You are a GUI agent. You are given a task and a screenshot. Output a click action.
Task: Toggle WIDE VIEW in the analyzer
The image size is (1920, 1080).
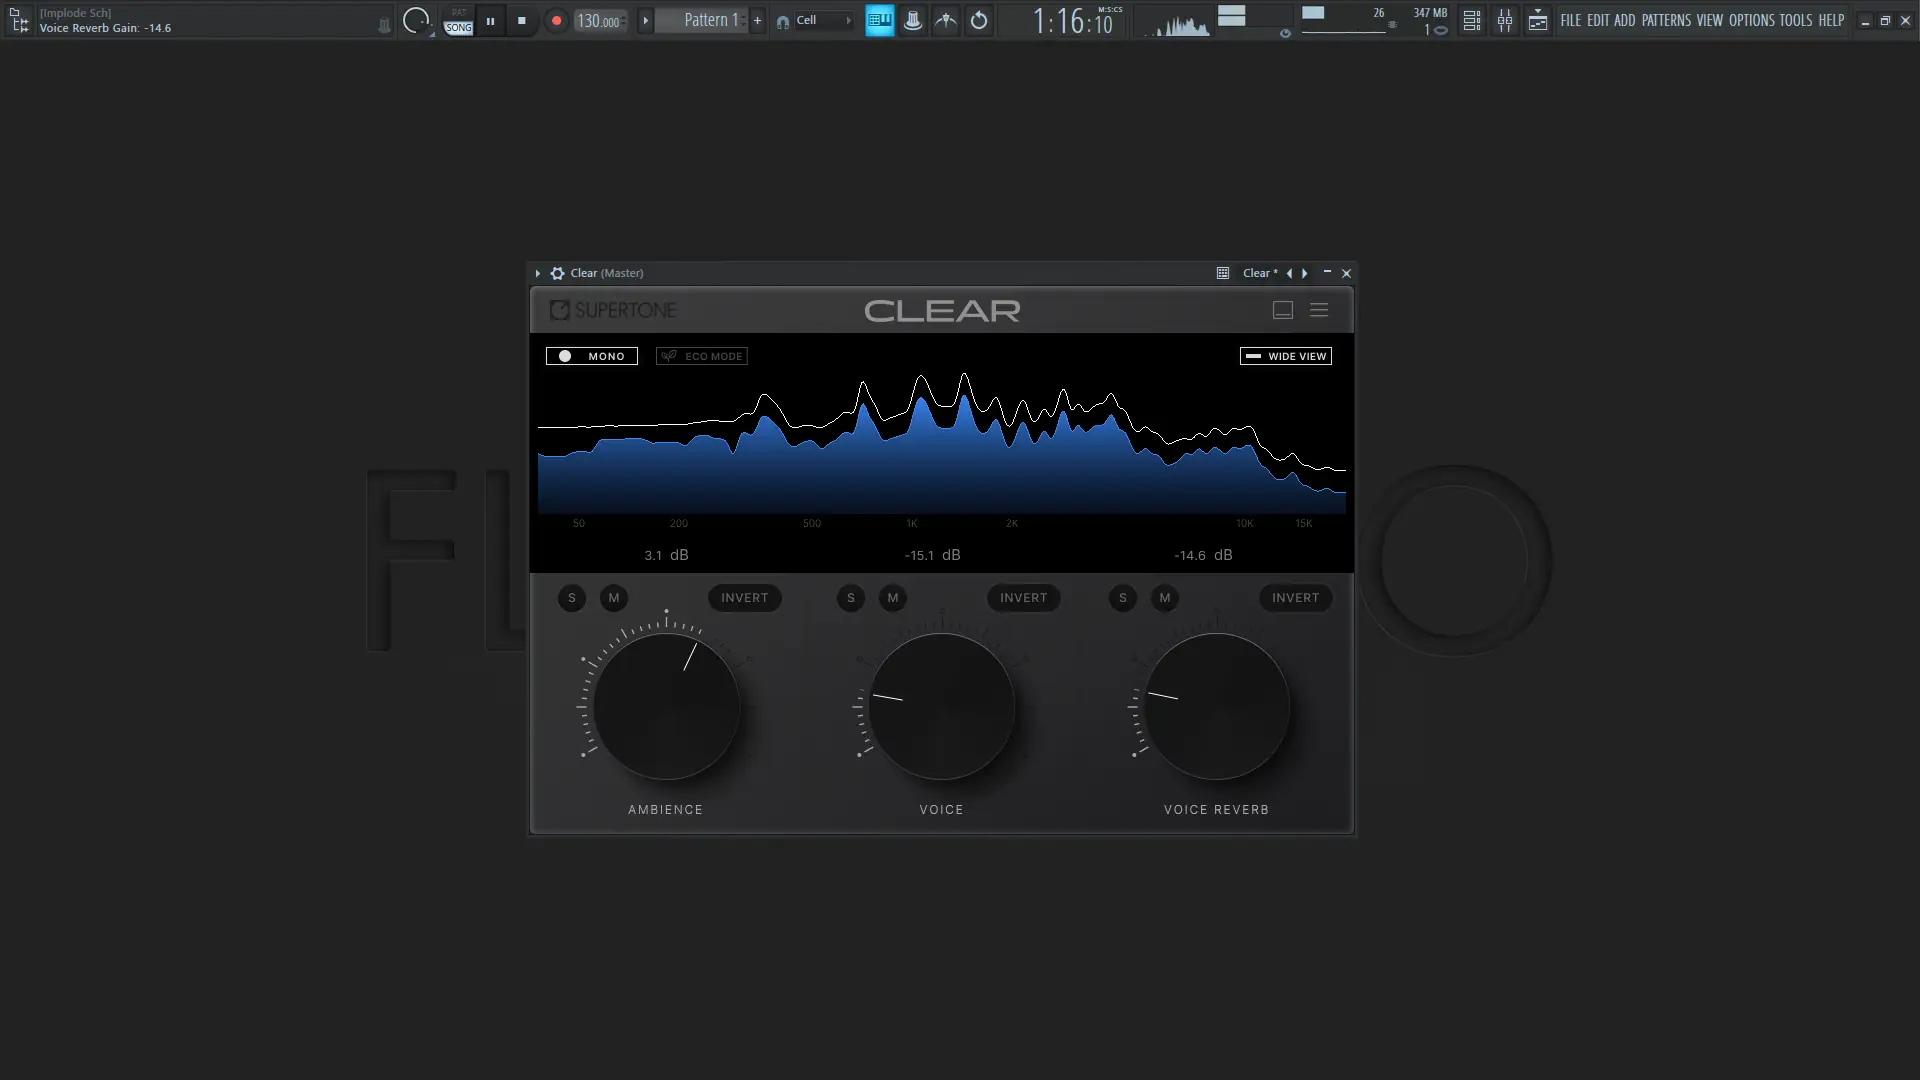[x=1286, y=356]
